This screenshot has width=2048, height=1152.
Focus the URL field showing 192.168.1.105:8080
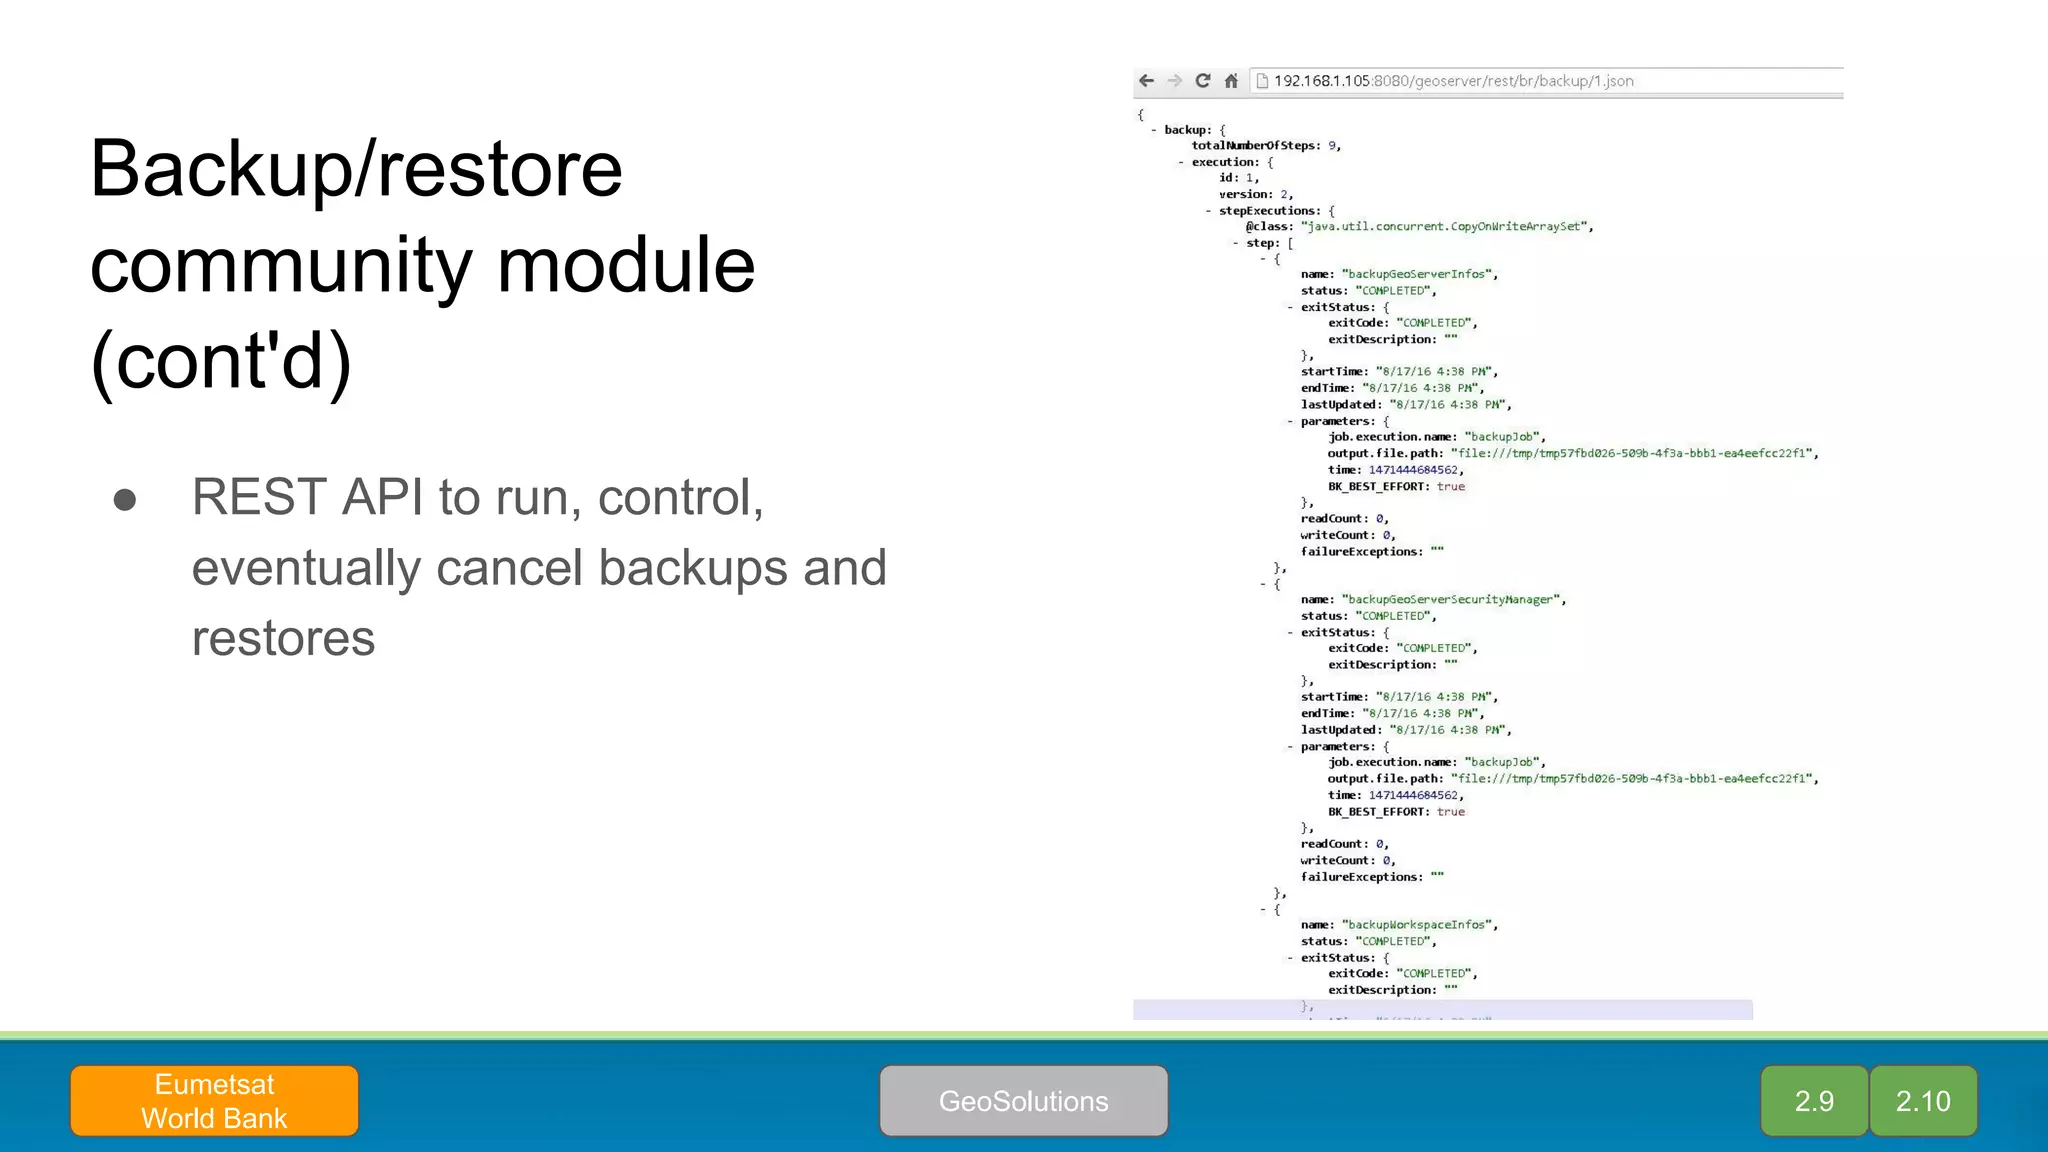pos(1545,81)
